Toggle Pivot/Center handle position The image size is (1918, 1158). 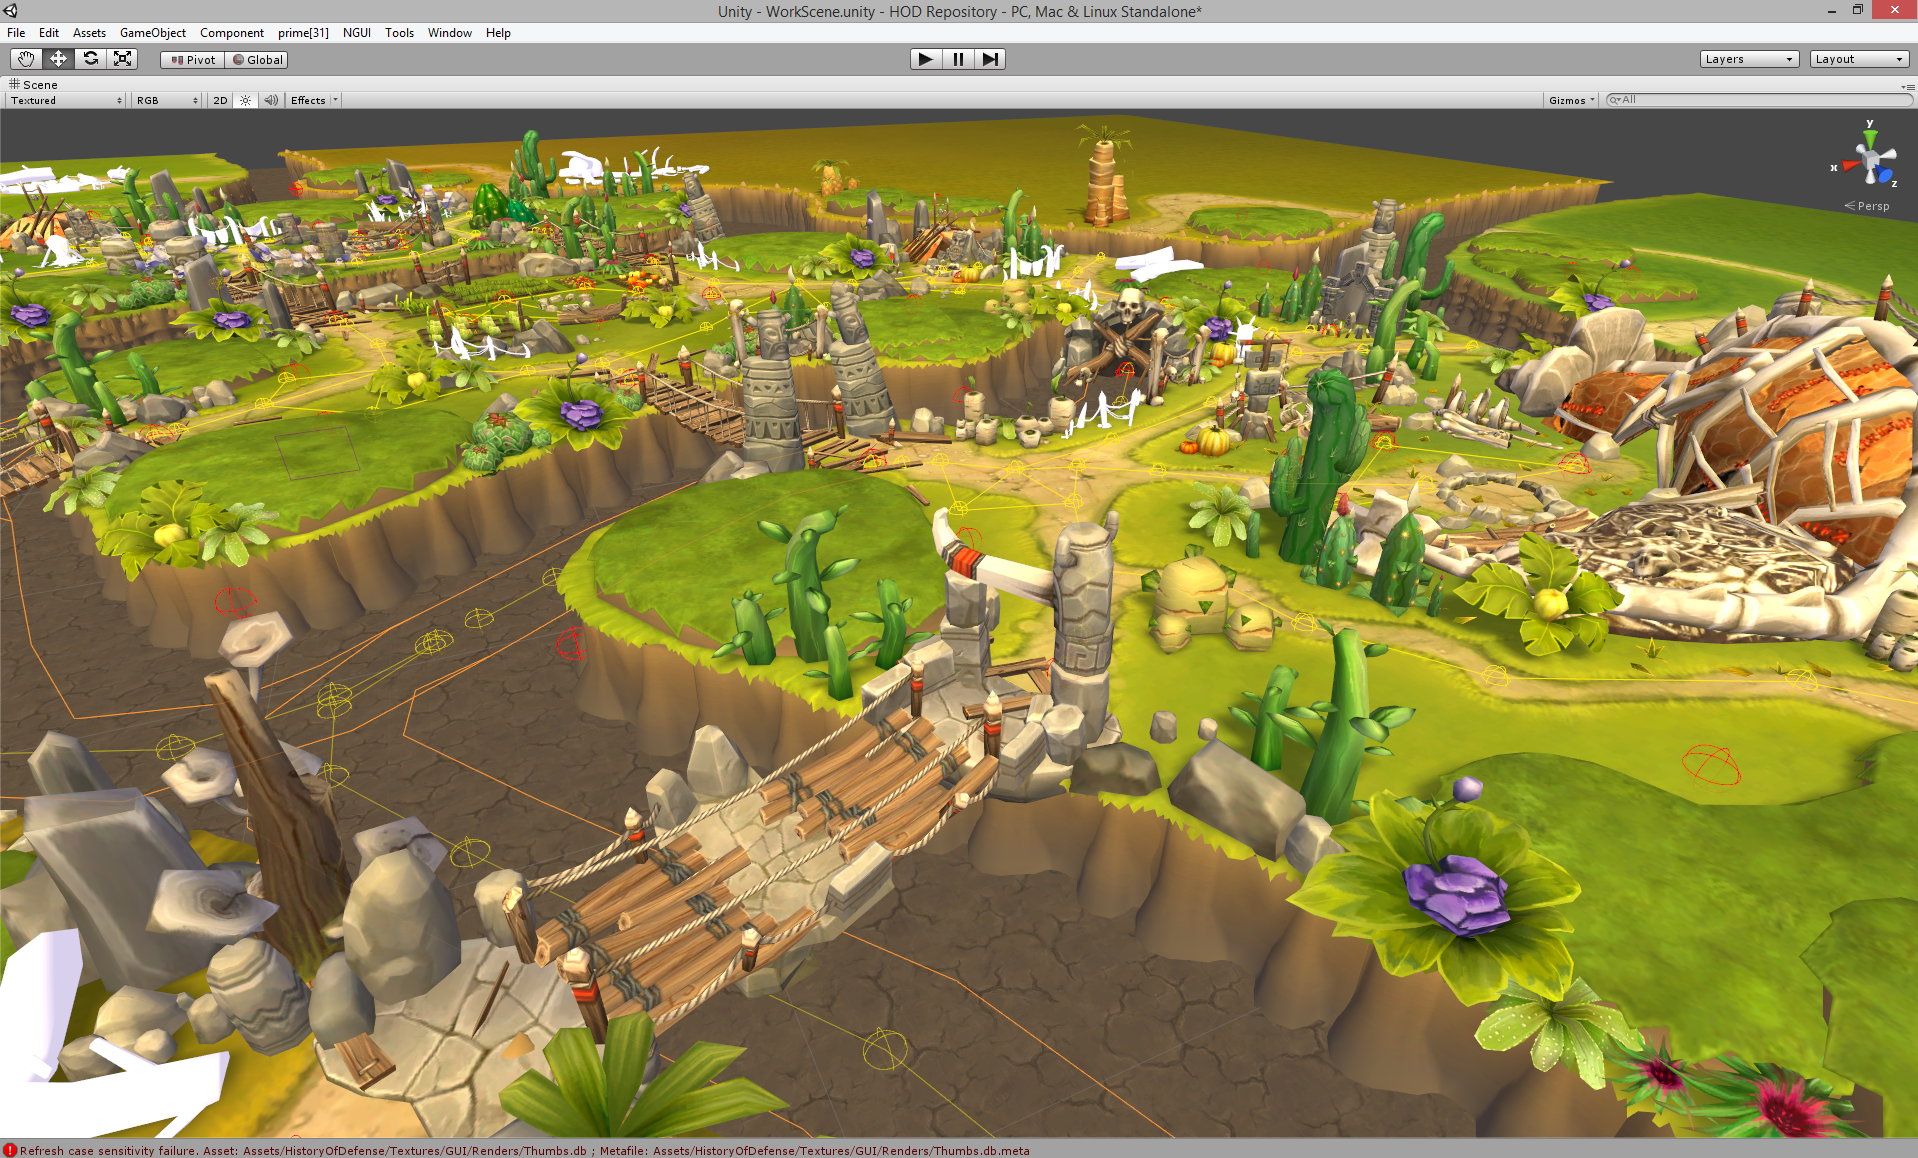tap(193, 60)
